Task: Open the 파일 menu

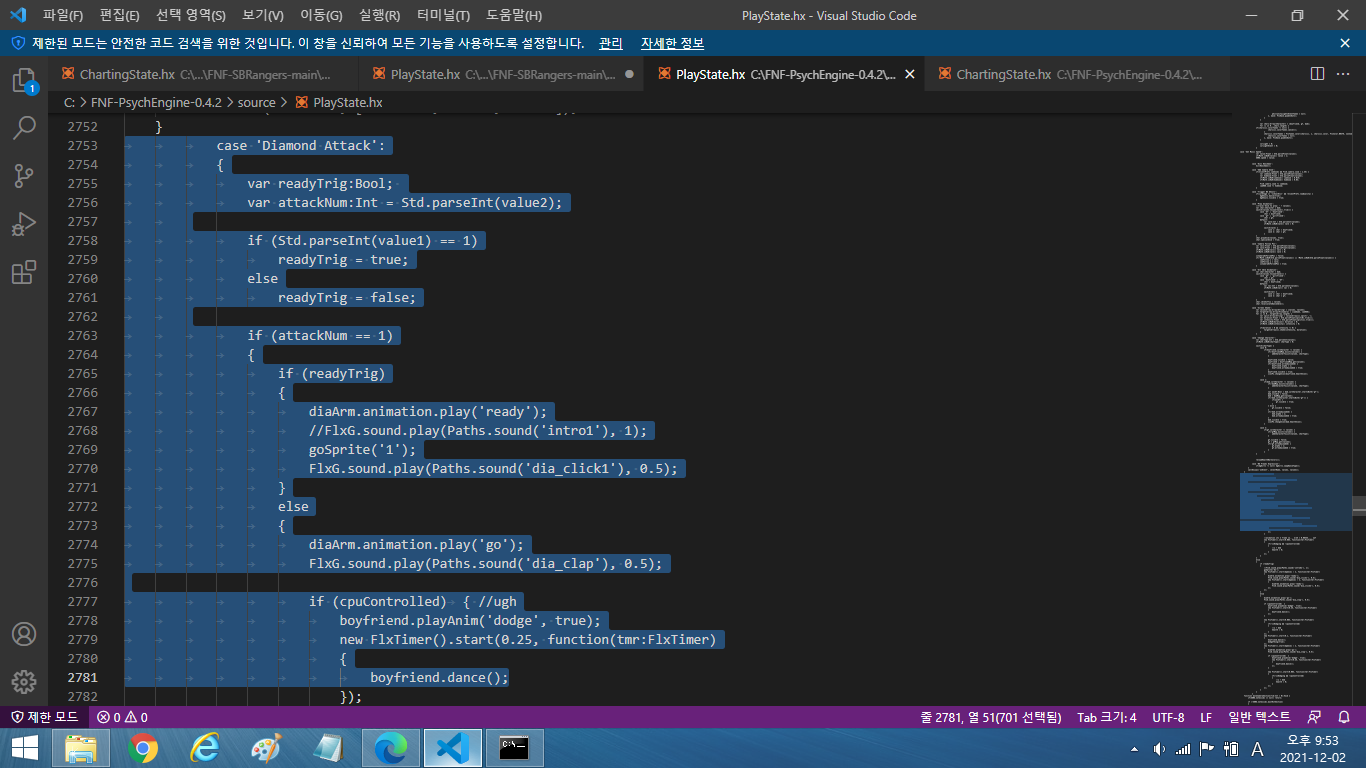Action: point(61,15)
